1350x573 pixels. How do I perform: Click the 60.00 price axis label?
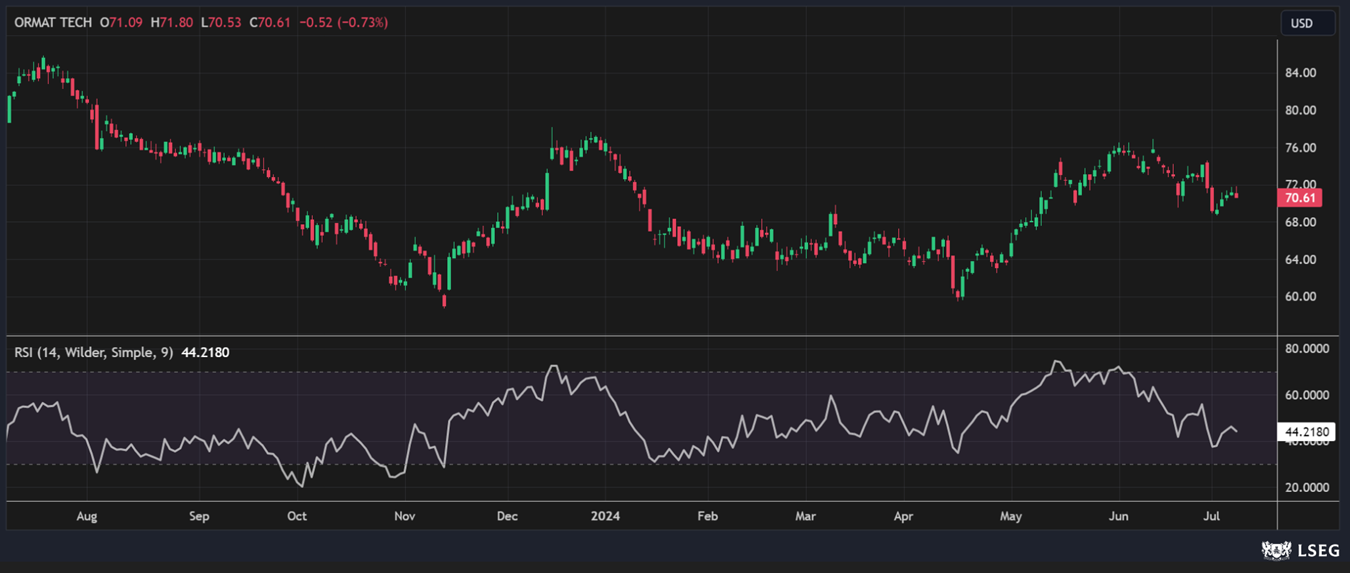point(1300,297)
